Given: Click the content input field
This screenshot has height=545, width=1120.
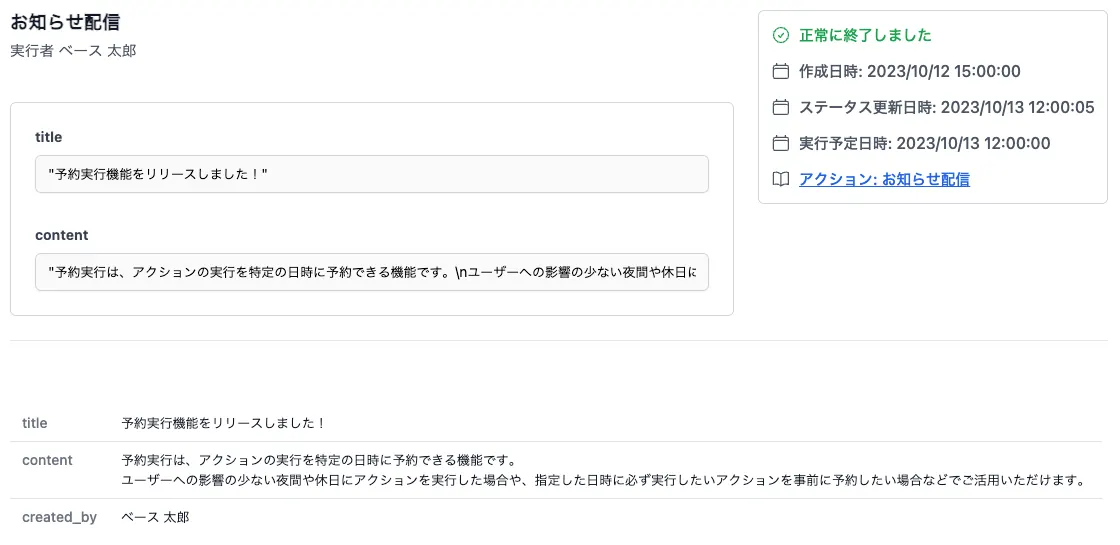Looking at the screenshot, I should 371,271.
